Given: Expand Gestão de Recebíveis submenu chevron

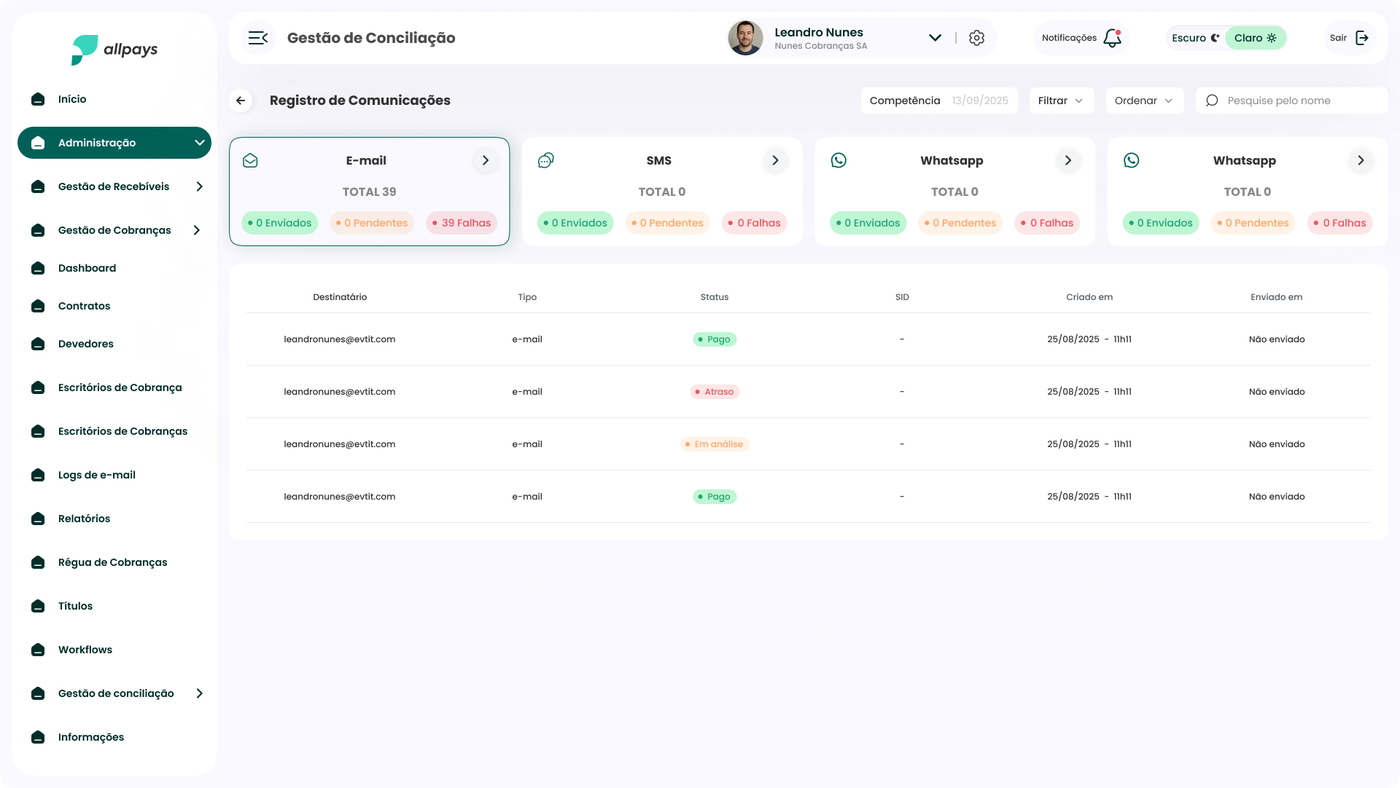Looking at the screenshot, I should (199, 187).
